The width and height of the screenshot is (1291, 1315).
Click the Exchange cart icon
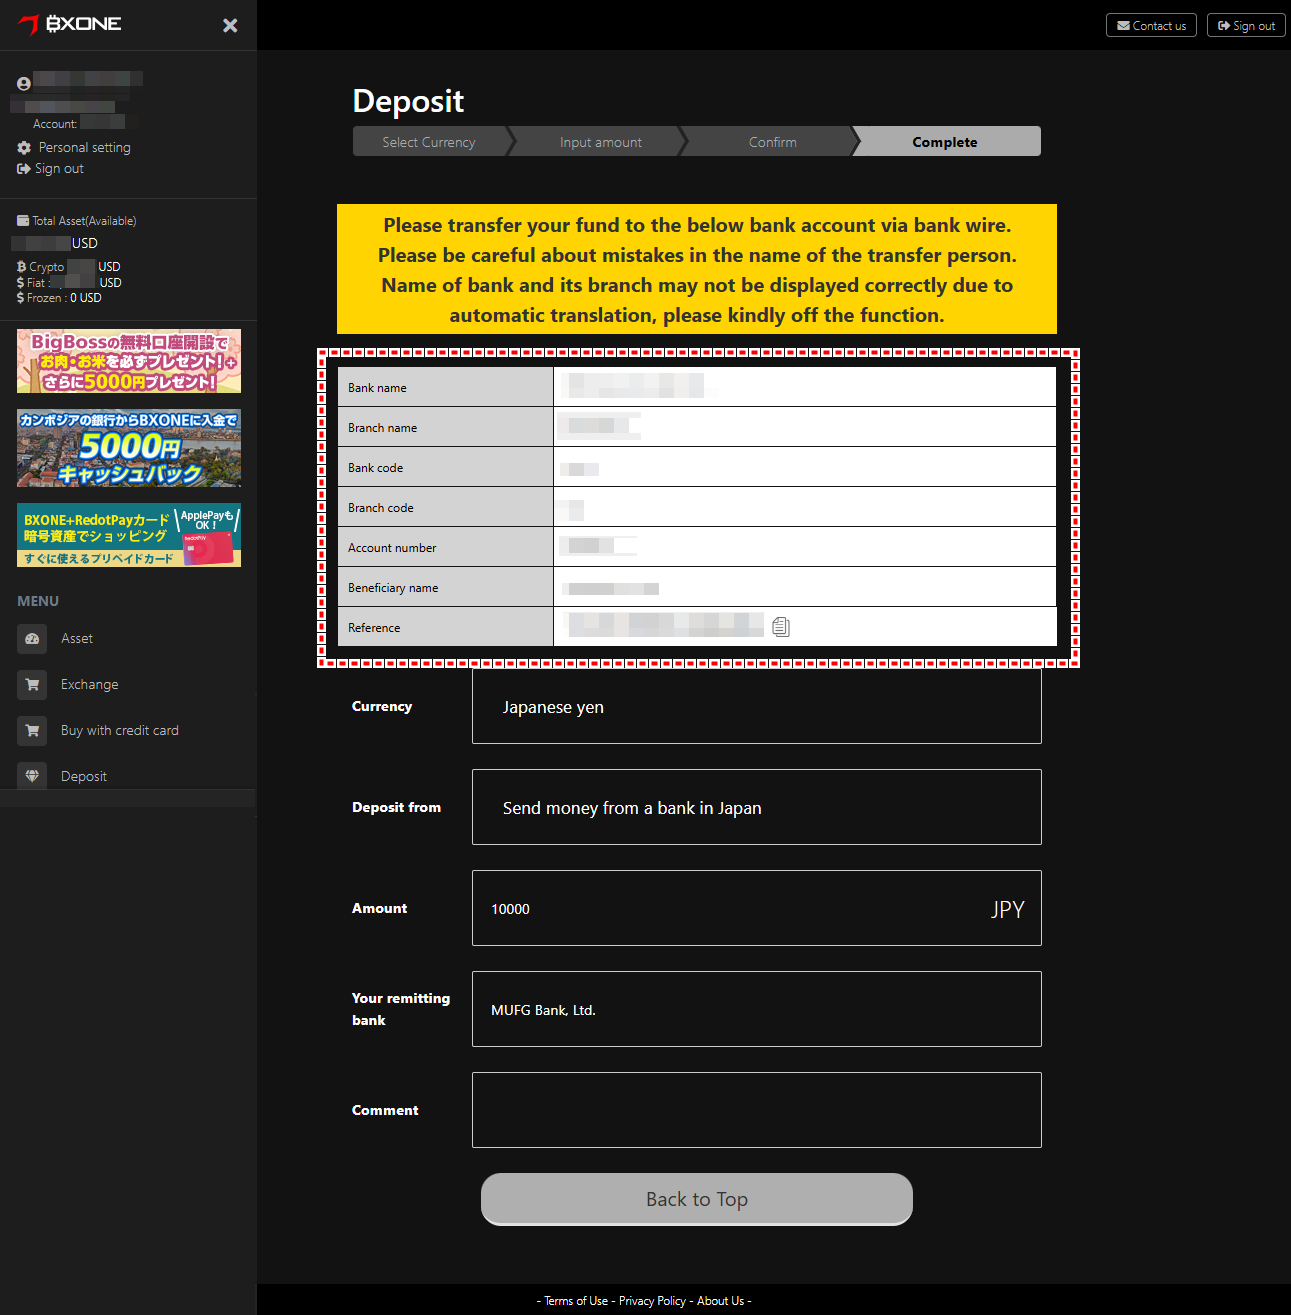click(32, 685)
